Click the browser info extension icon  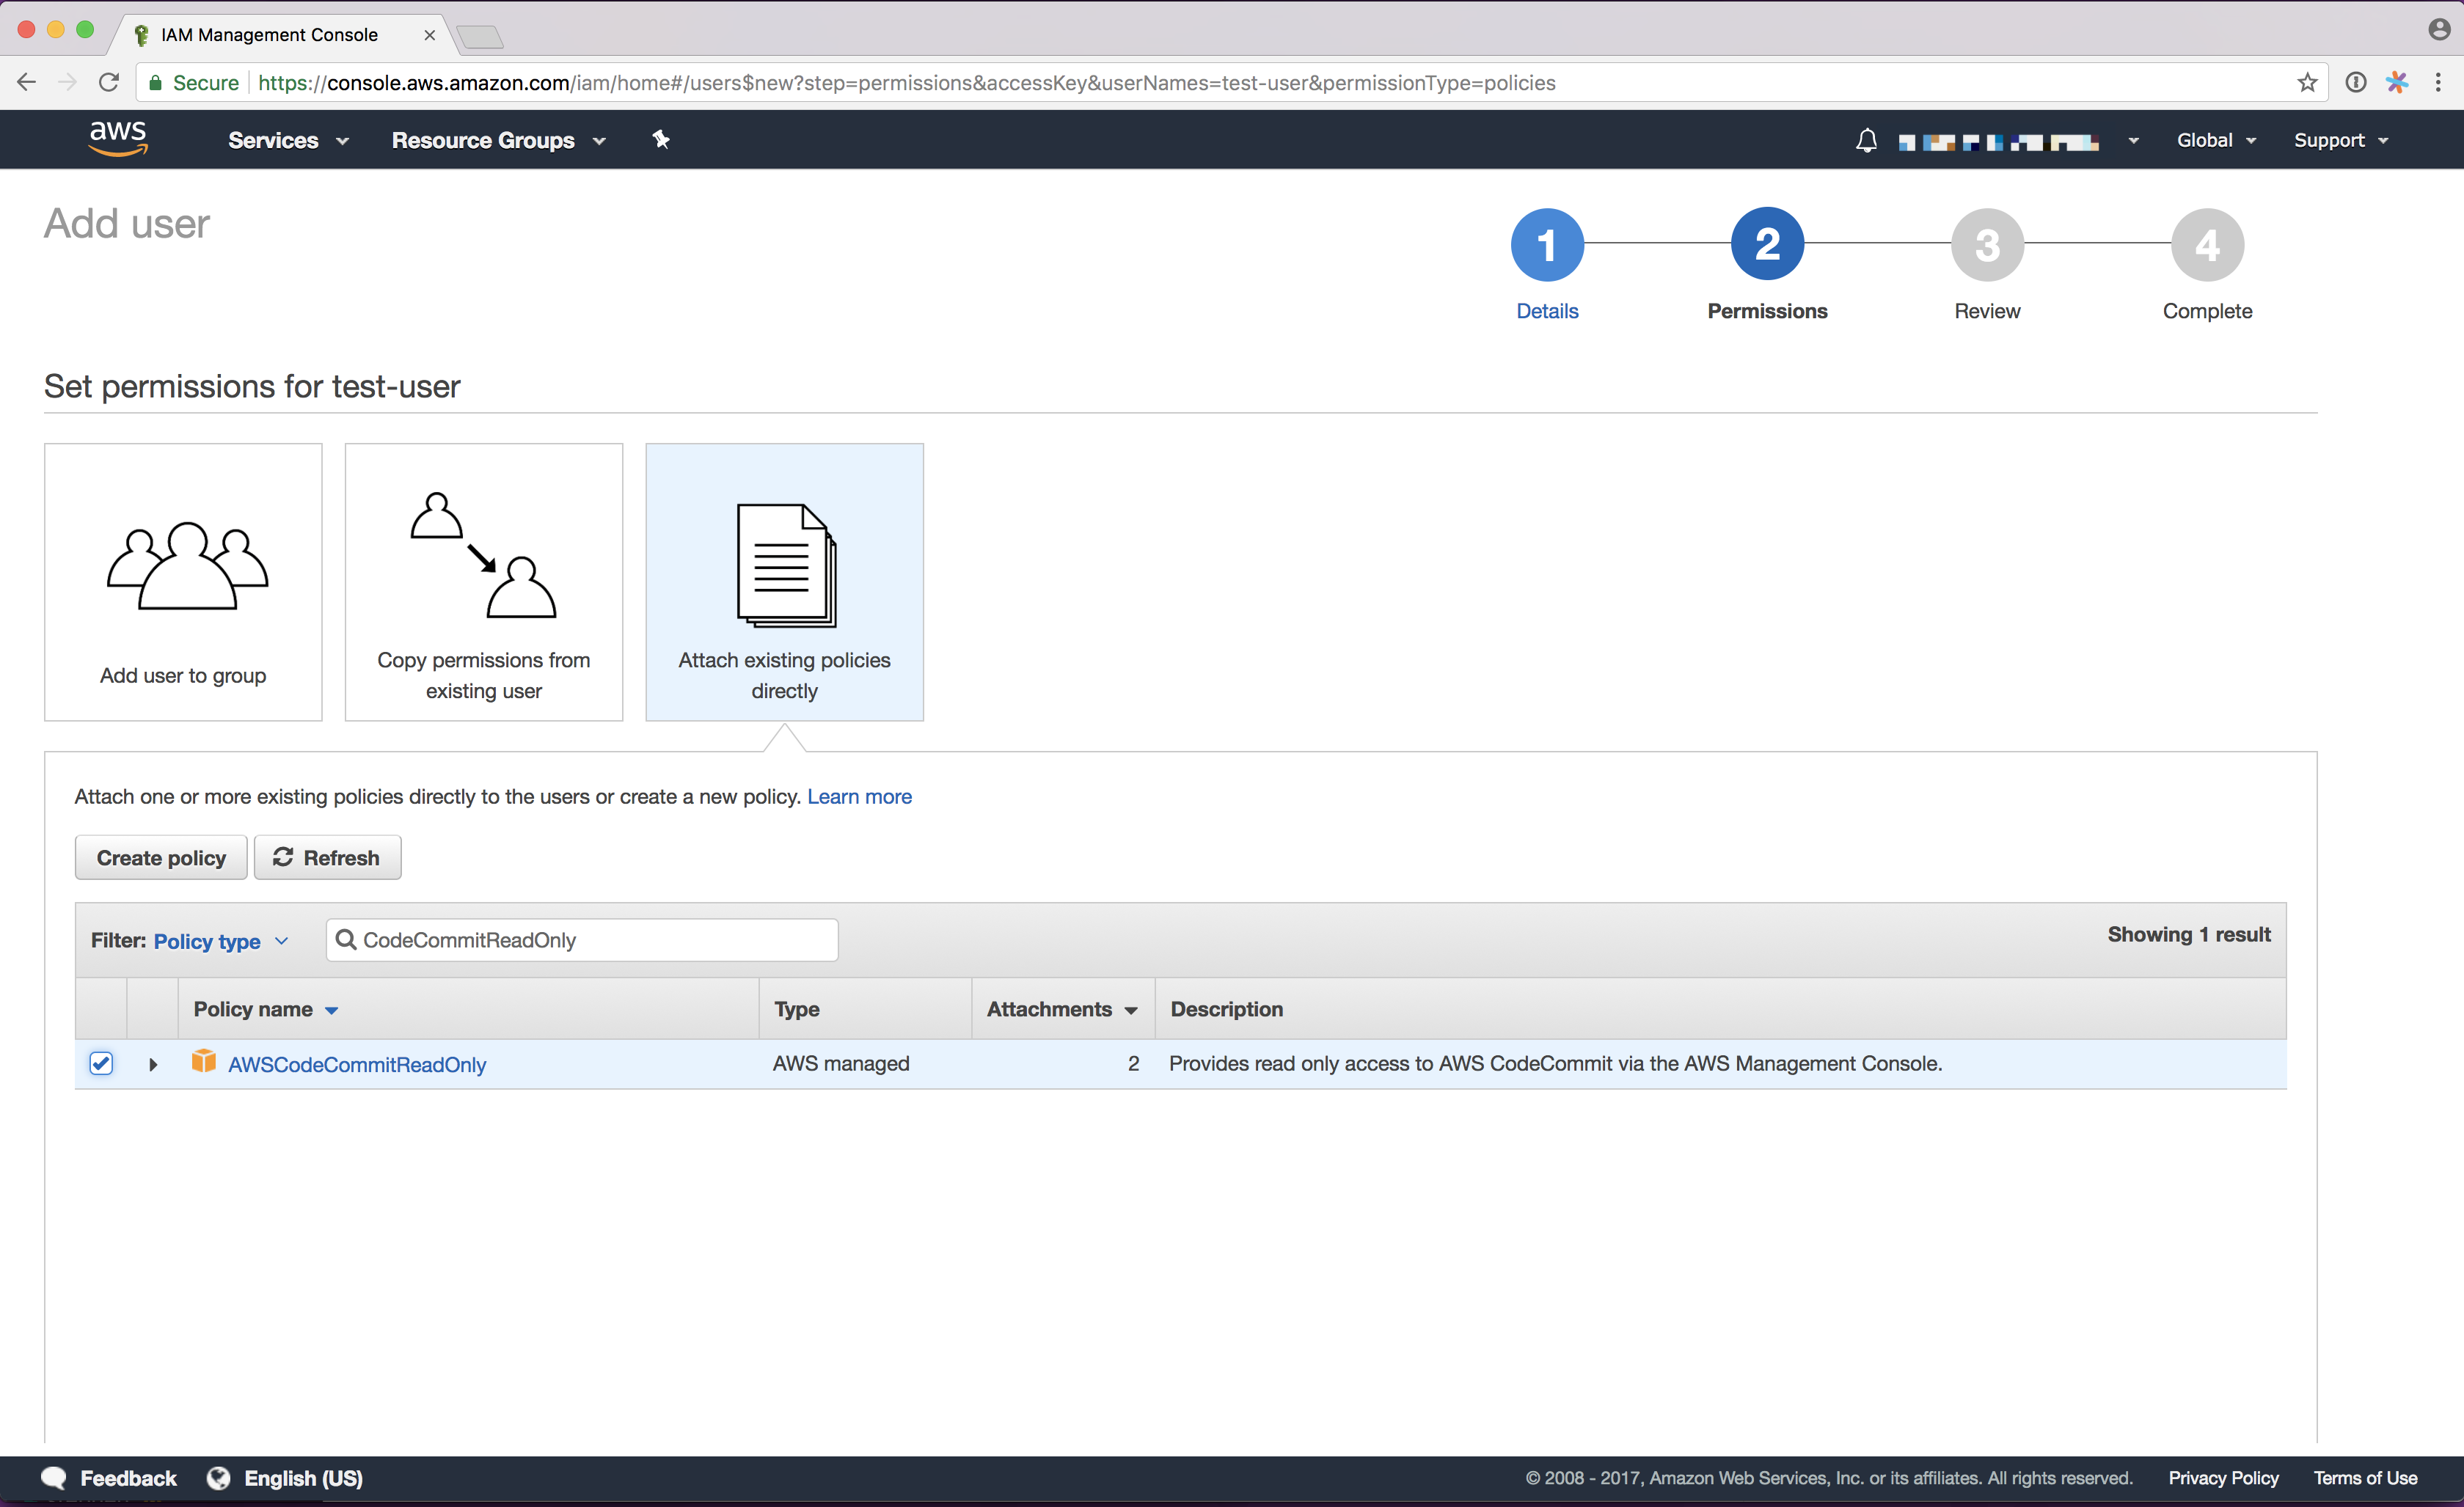(x=2356, y=82)
